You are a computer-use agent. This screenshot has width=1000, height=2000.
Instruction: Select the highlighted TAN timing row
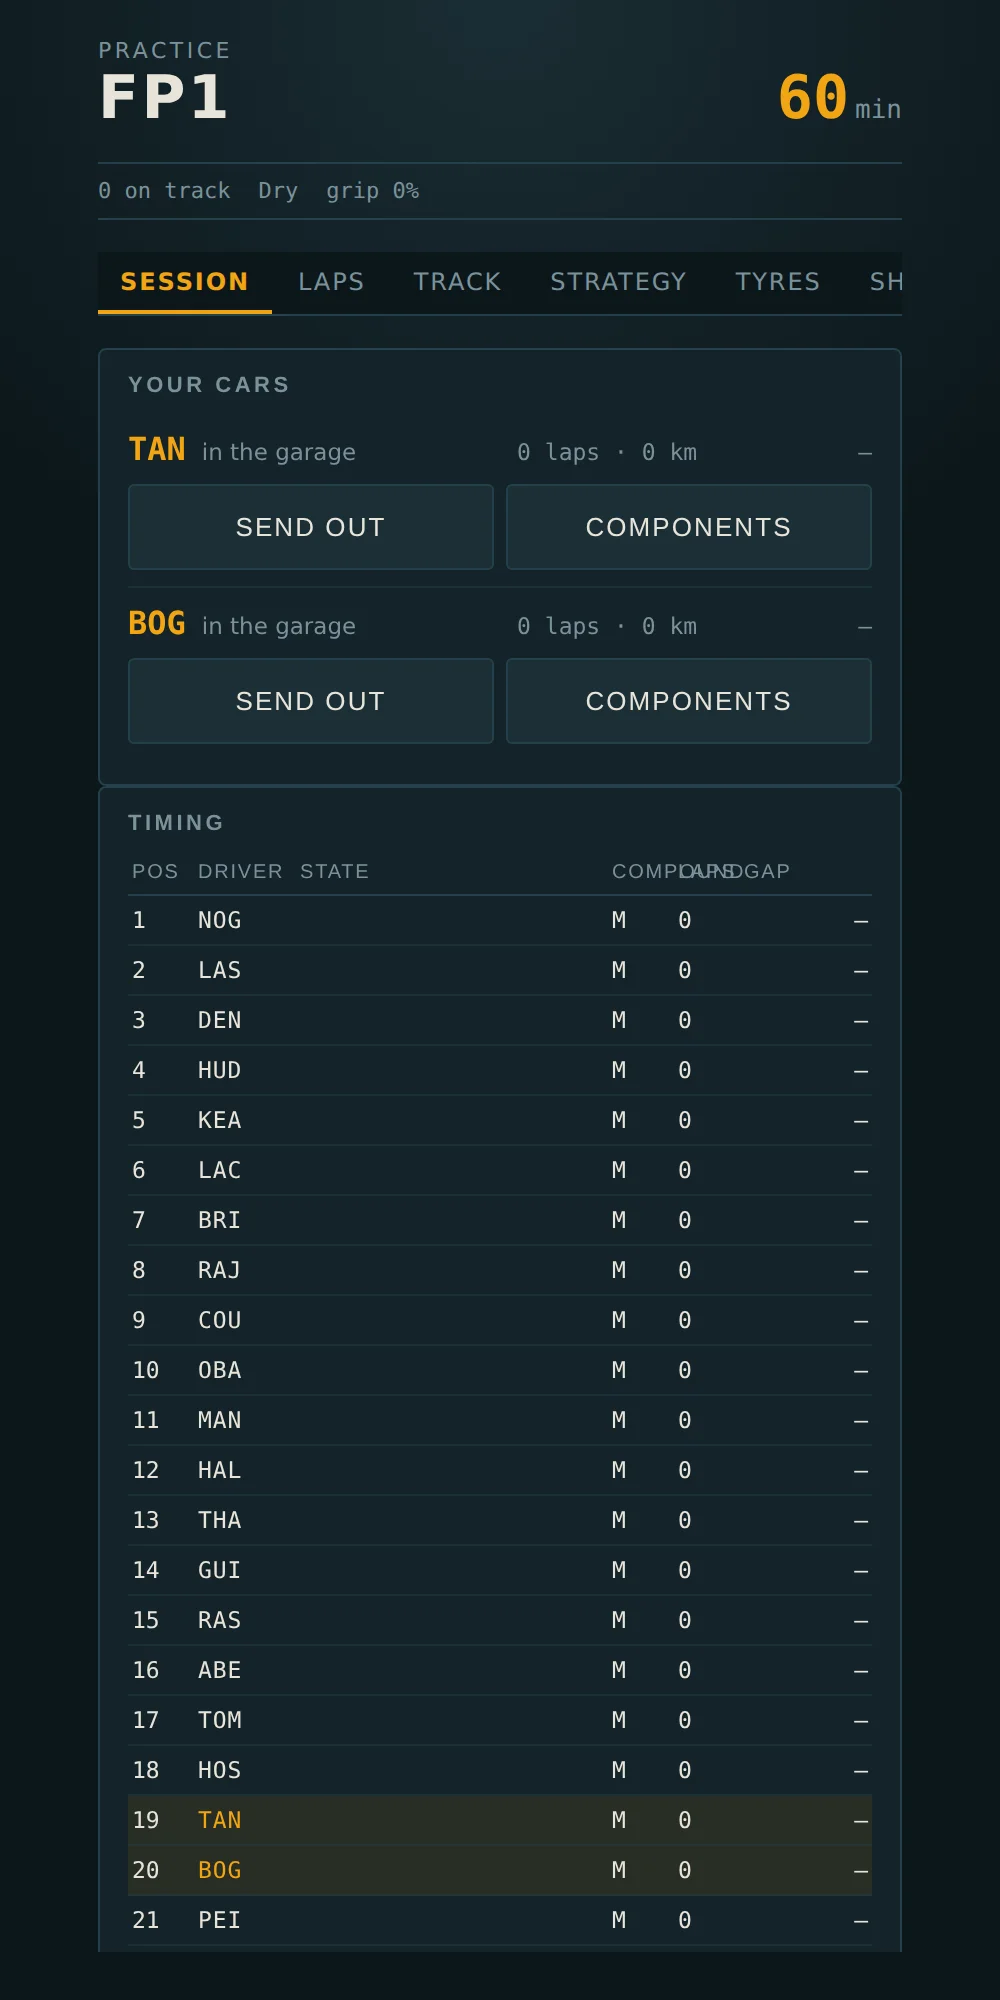pos(500,1820)
